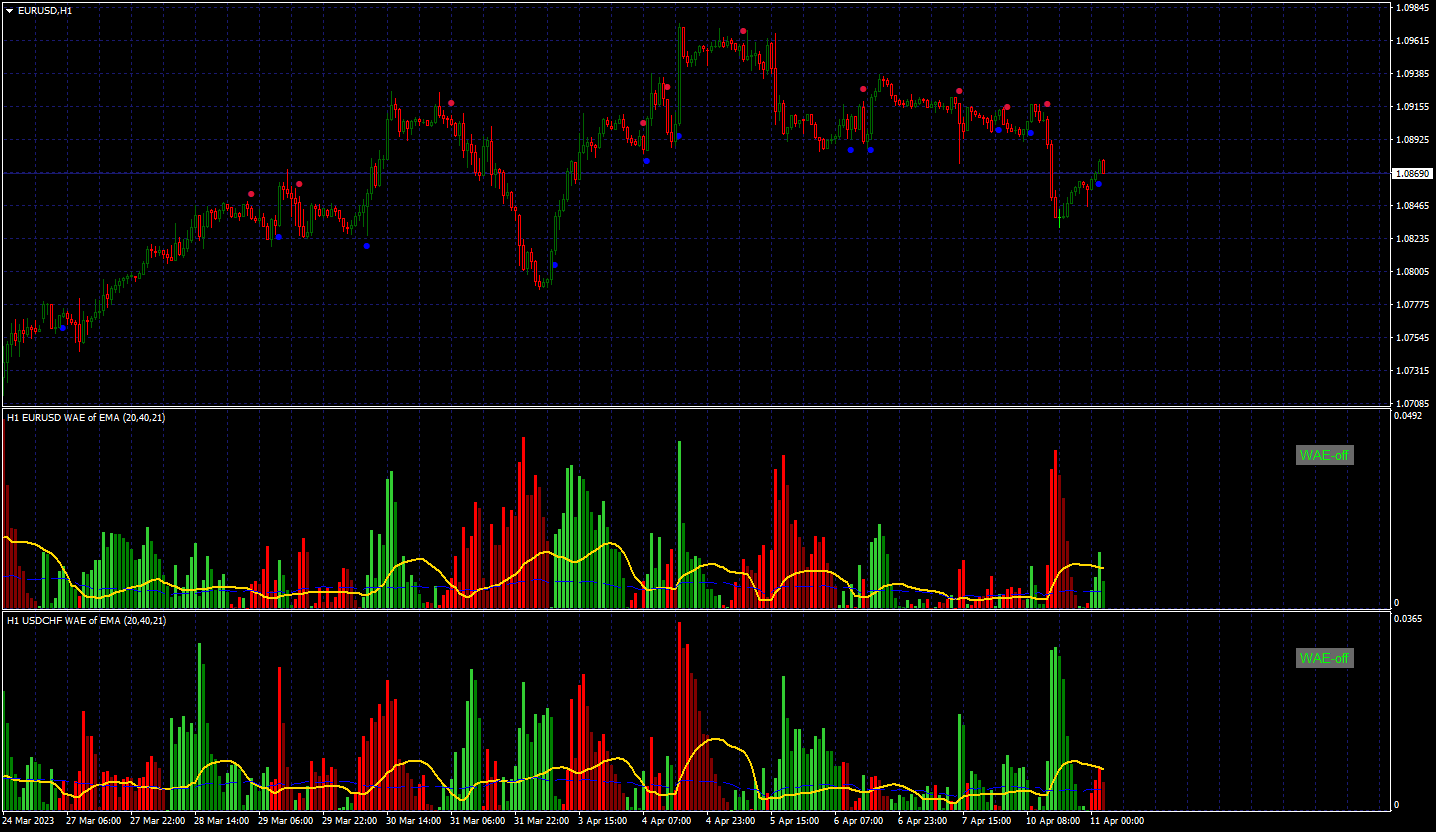Open the EURUSD,H1 chart dropdown arrow
The height and width of the screenshot is (832, 1436).
tap(9, 10)
